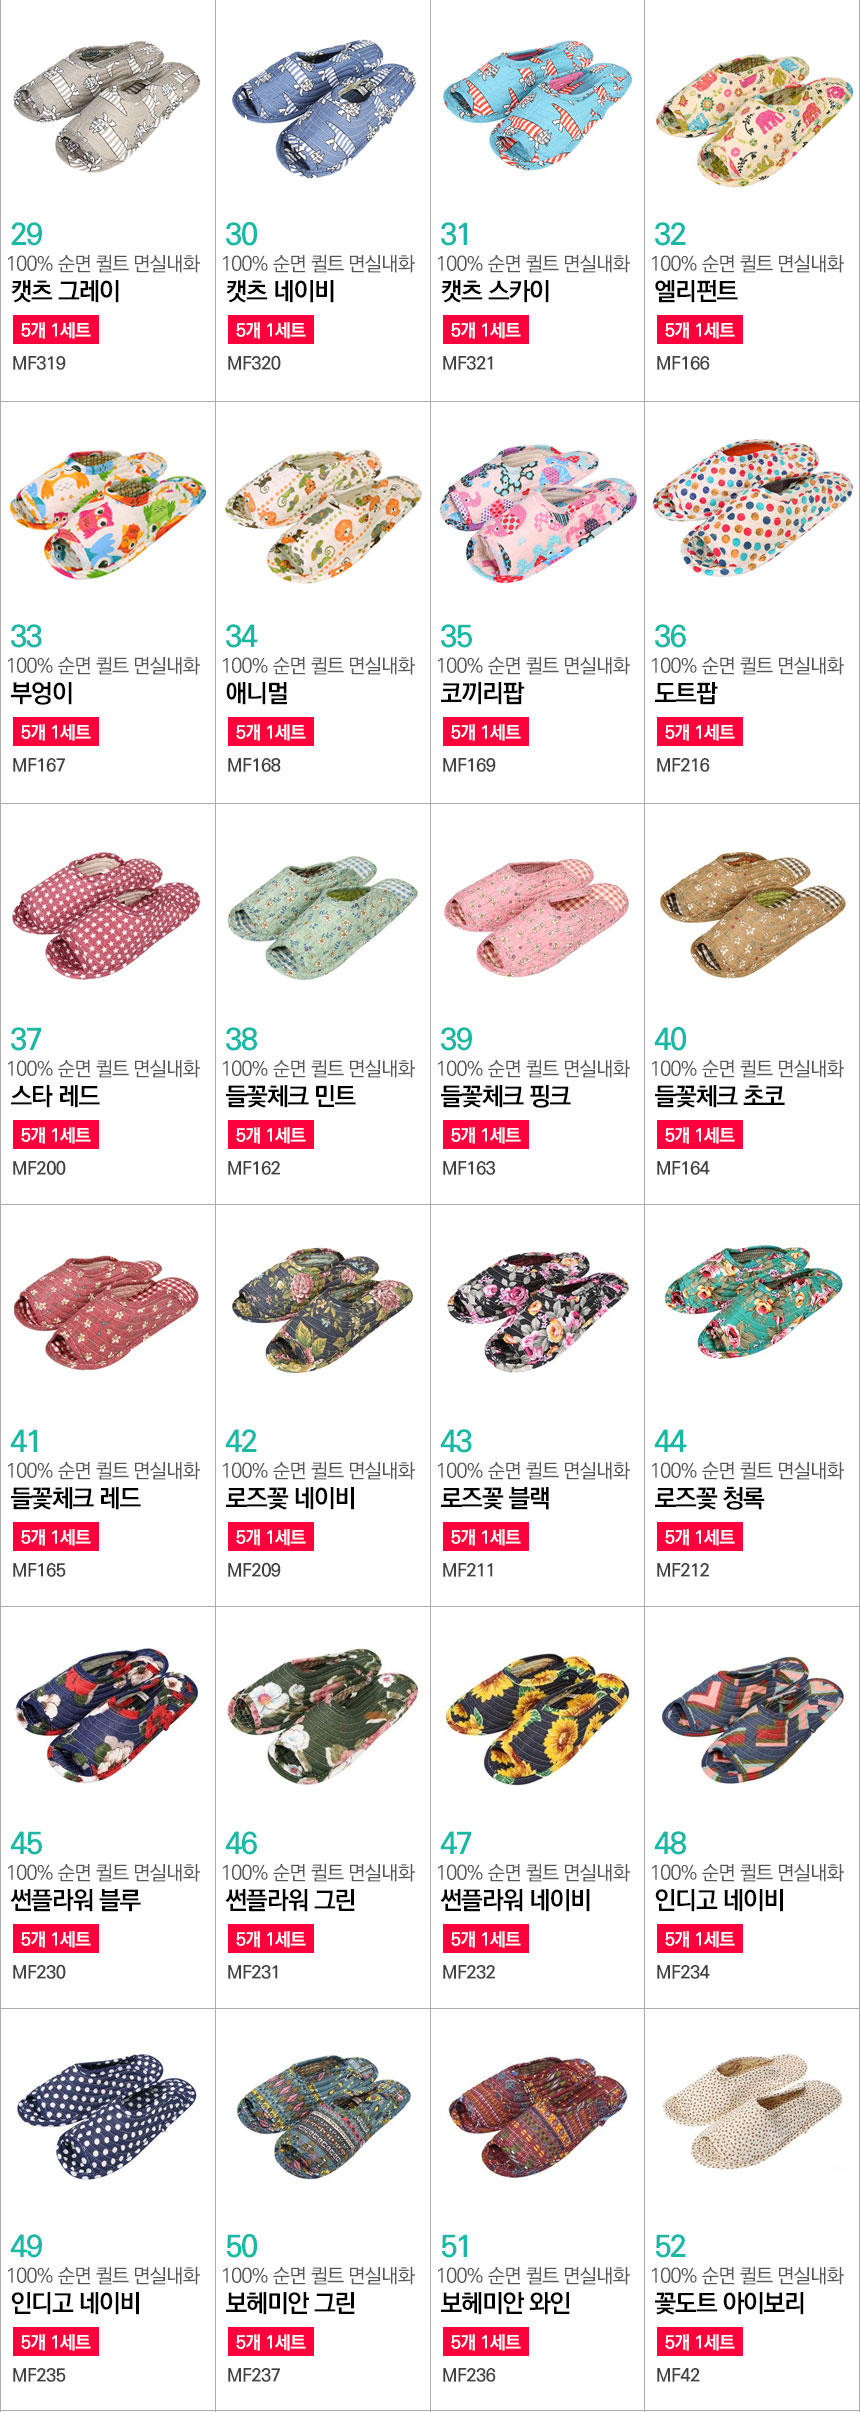Select the 로즈꽃 블랙 slipper image
Image resolution: width=860 pixels, height=2412 pixels.
point(538,1310)
